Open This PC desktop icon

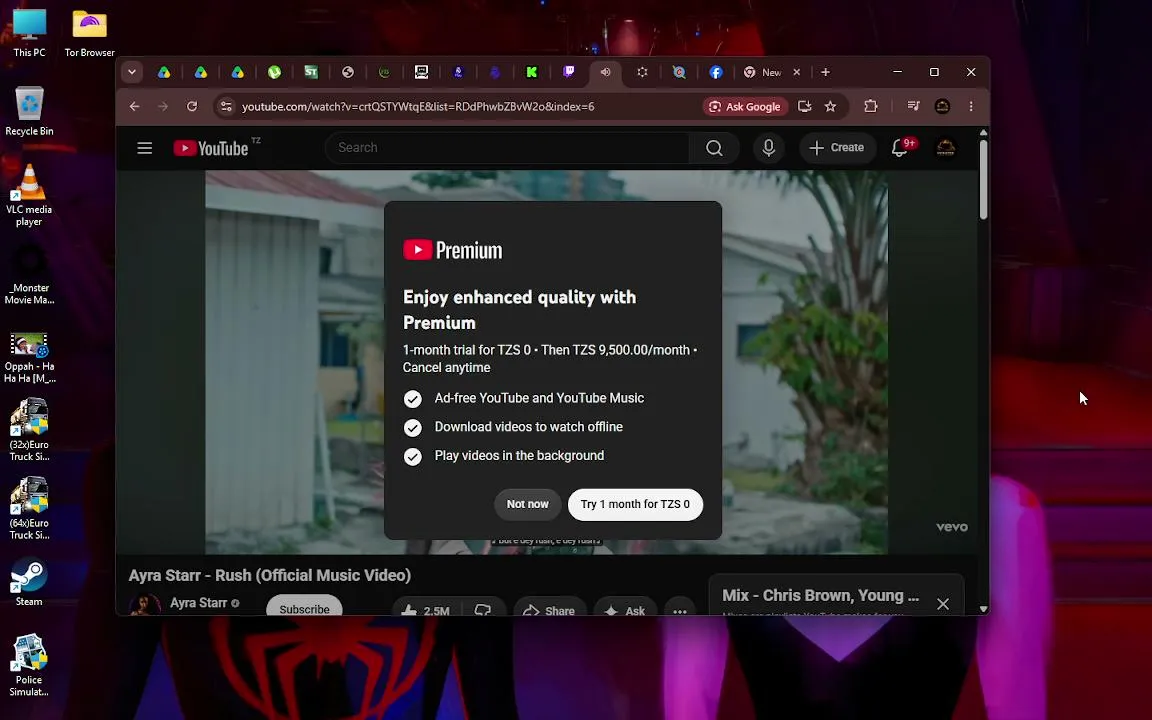29,34
